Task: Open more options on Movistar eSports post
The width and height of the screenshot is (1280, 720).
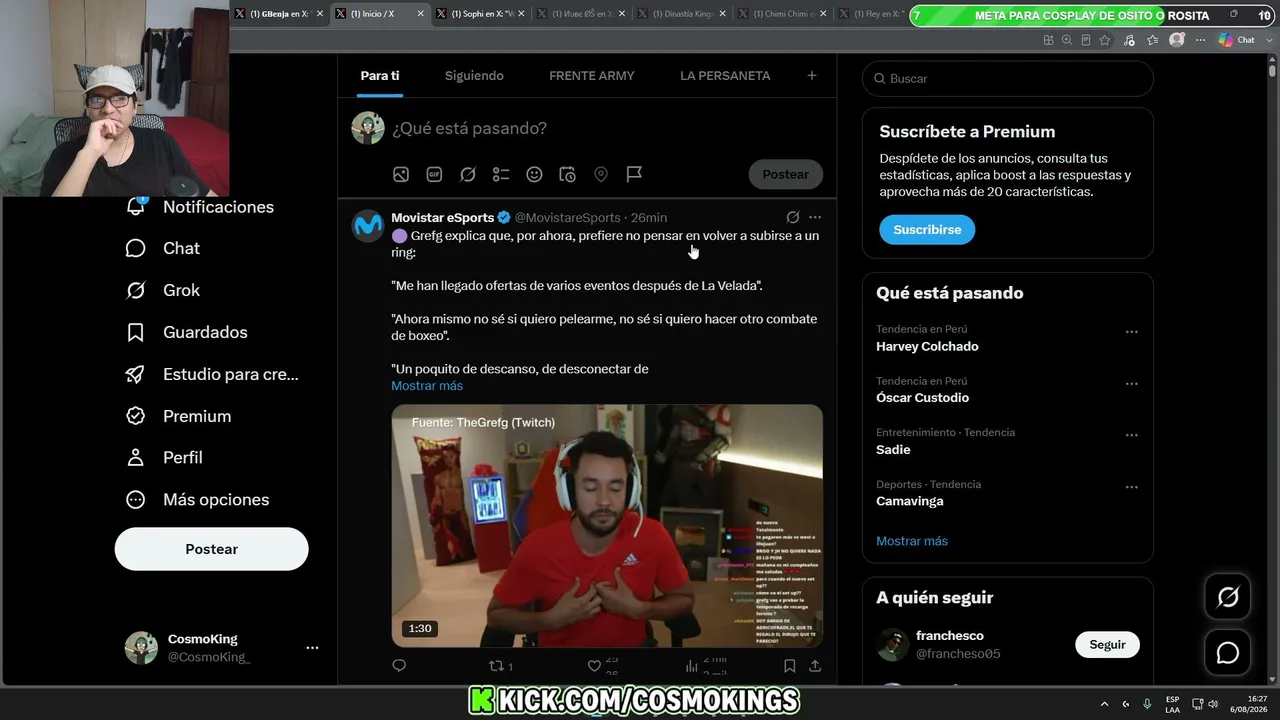Action: 815,217
